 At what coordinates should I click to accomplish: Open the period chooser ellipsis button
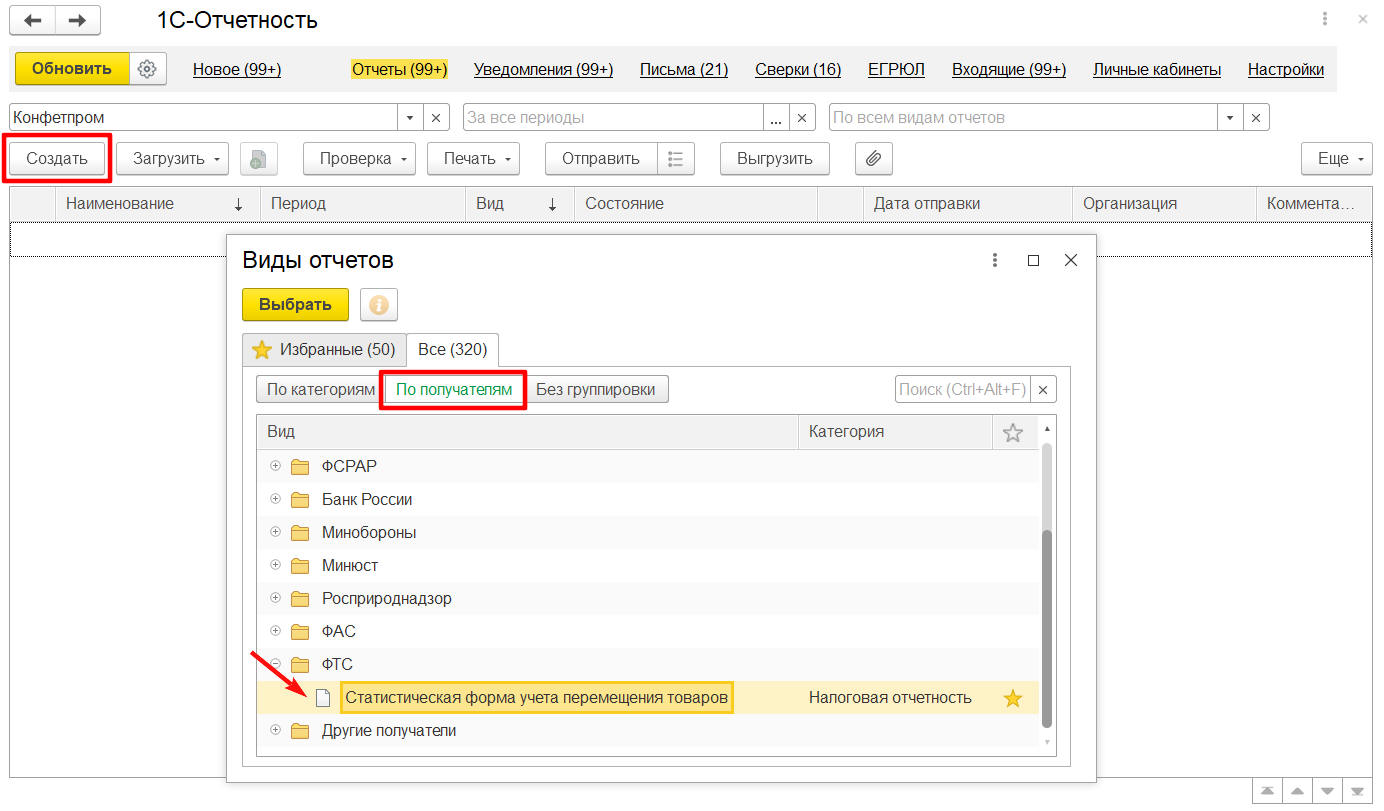777,117
